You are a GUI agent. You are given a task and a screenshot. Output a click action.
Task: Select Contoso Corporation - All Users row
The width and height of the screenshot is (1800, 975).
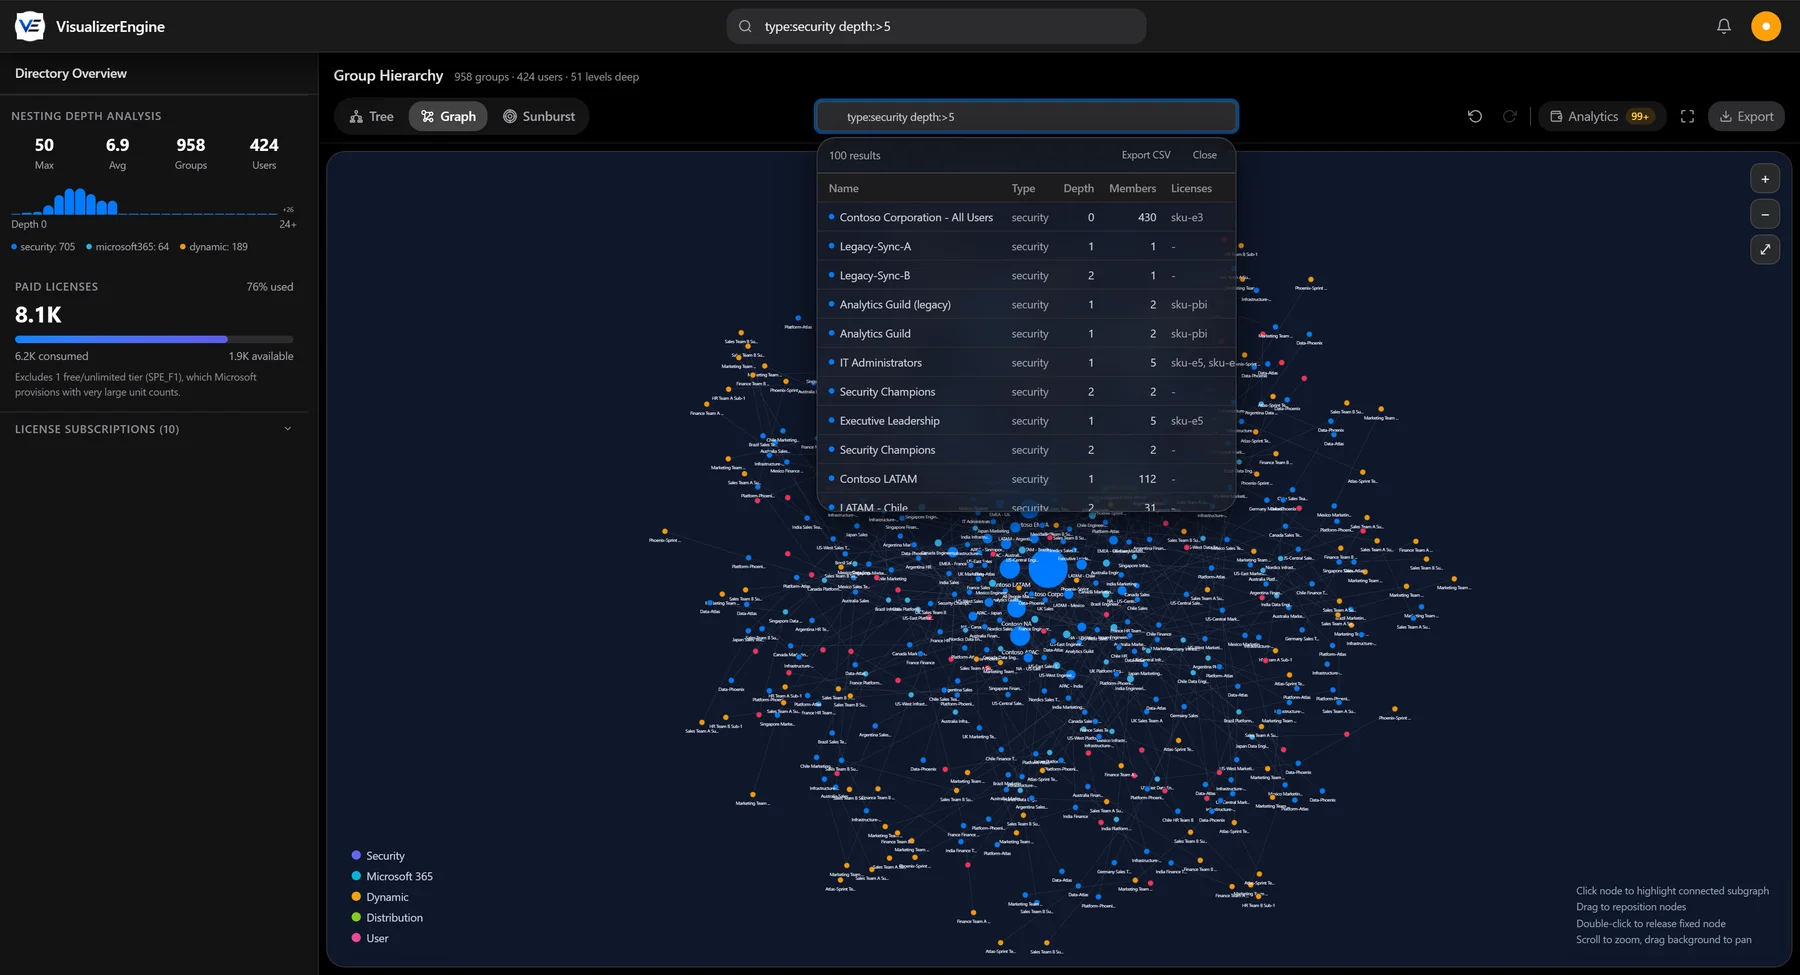1026,217
